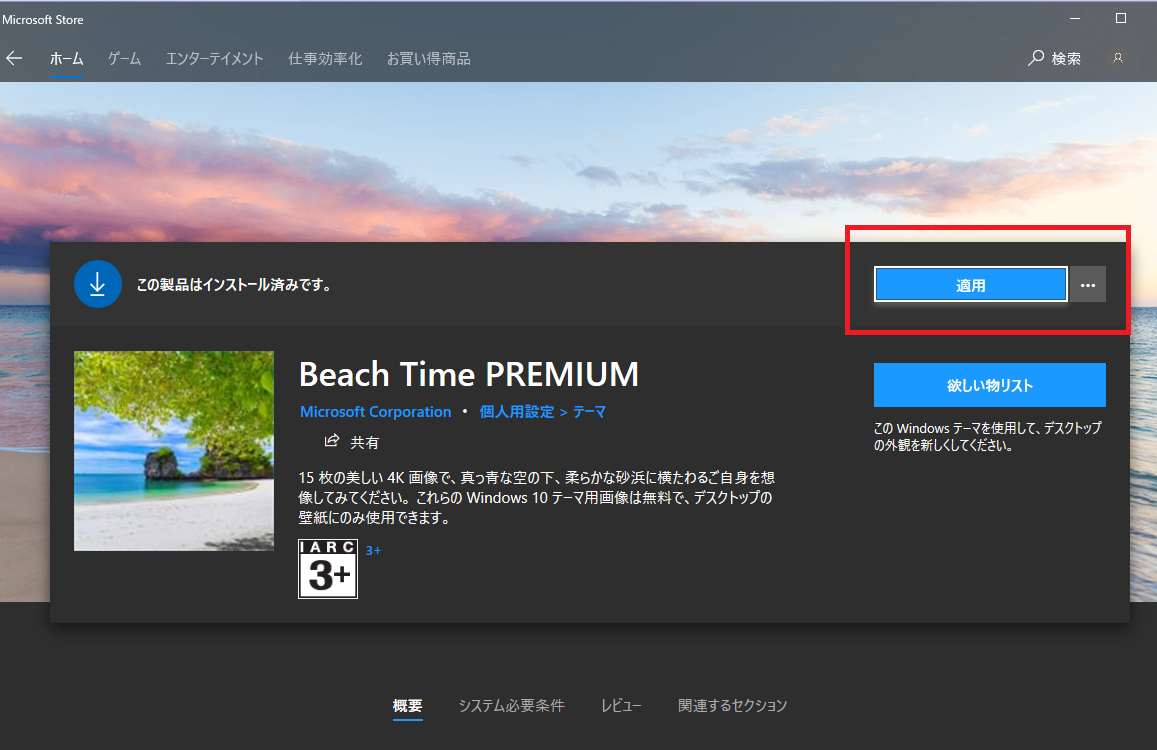
Task: Open the 検索 search icon
Action: point(1036,58)
